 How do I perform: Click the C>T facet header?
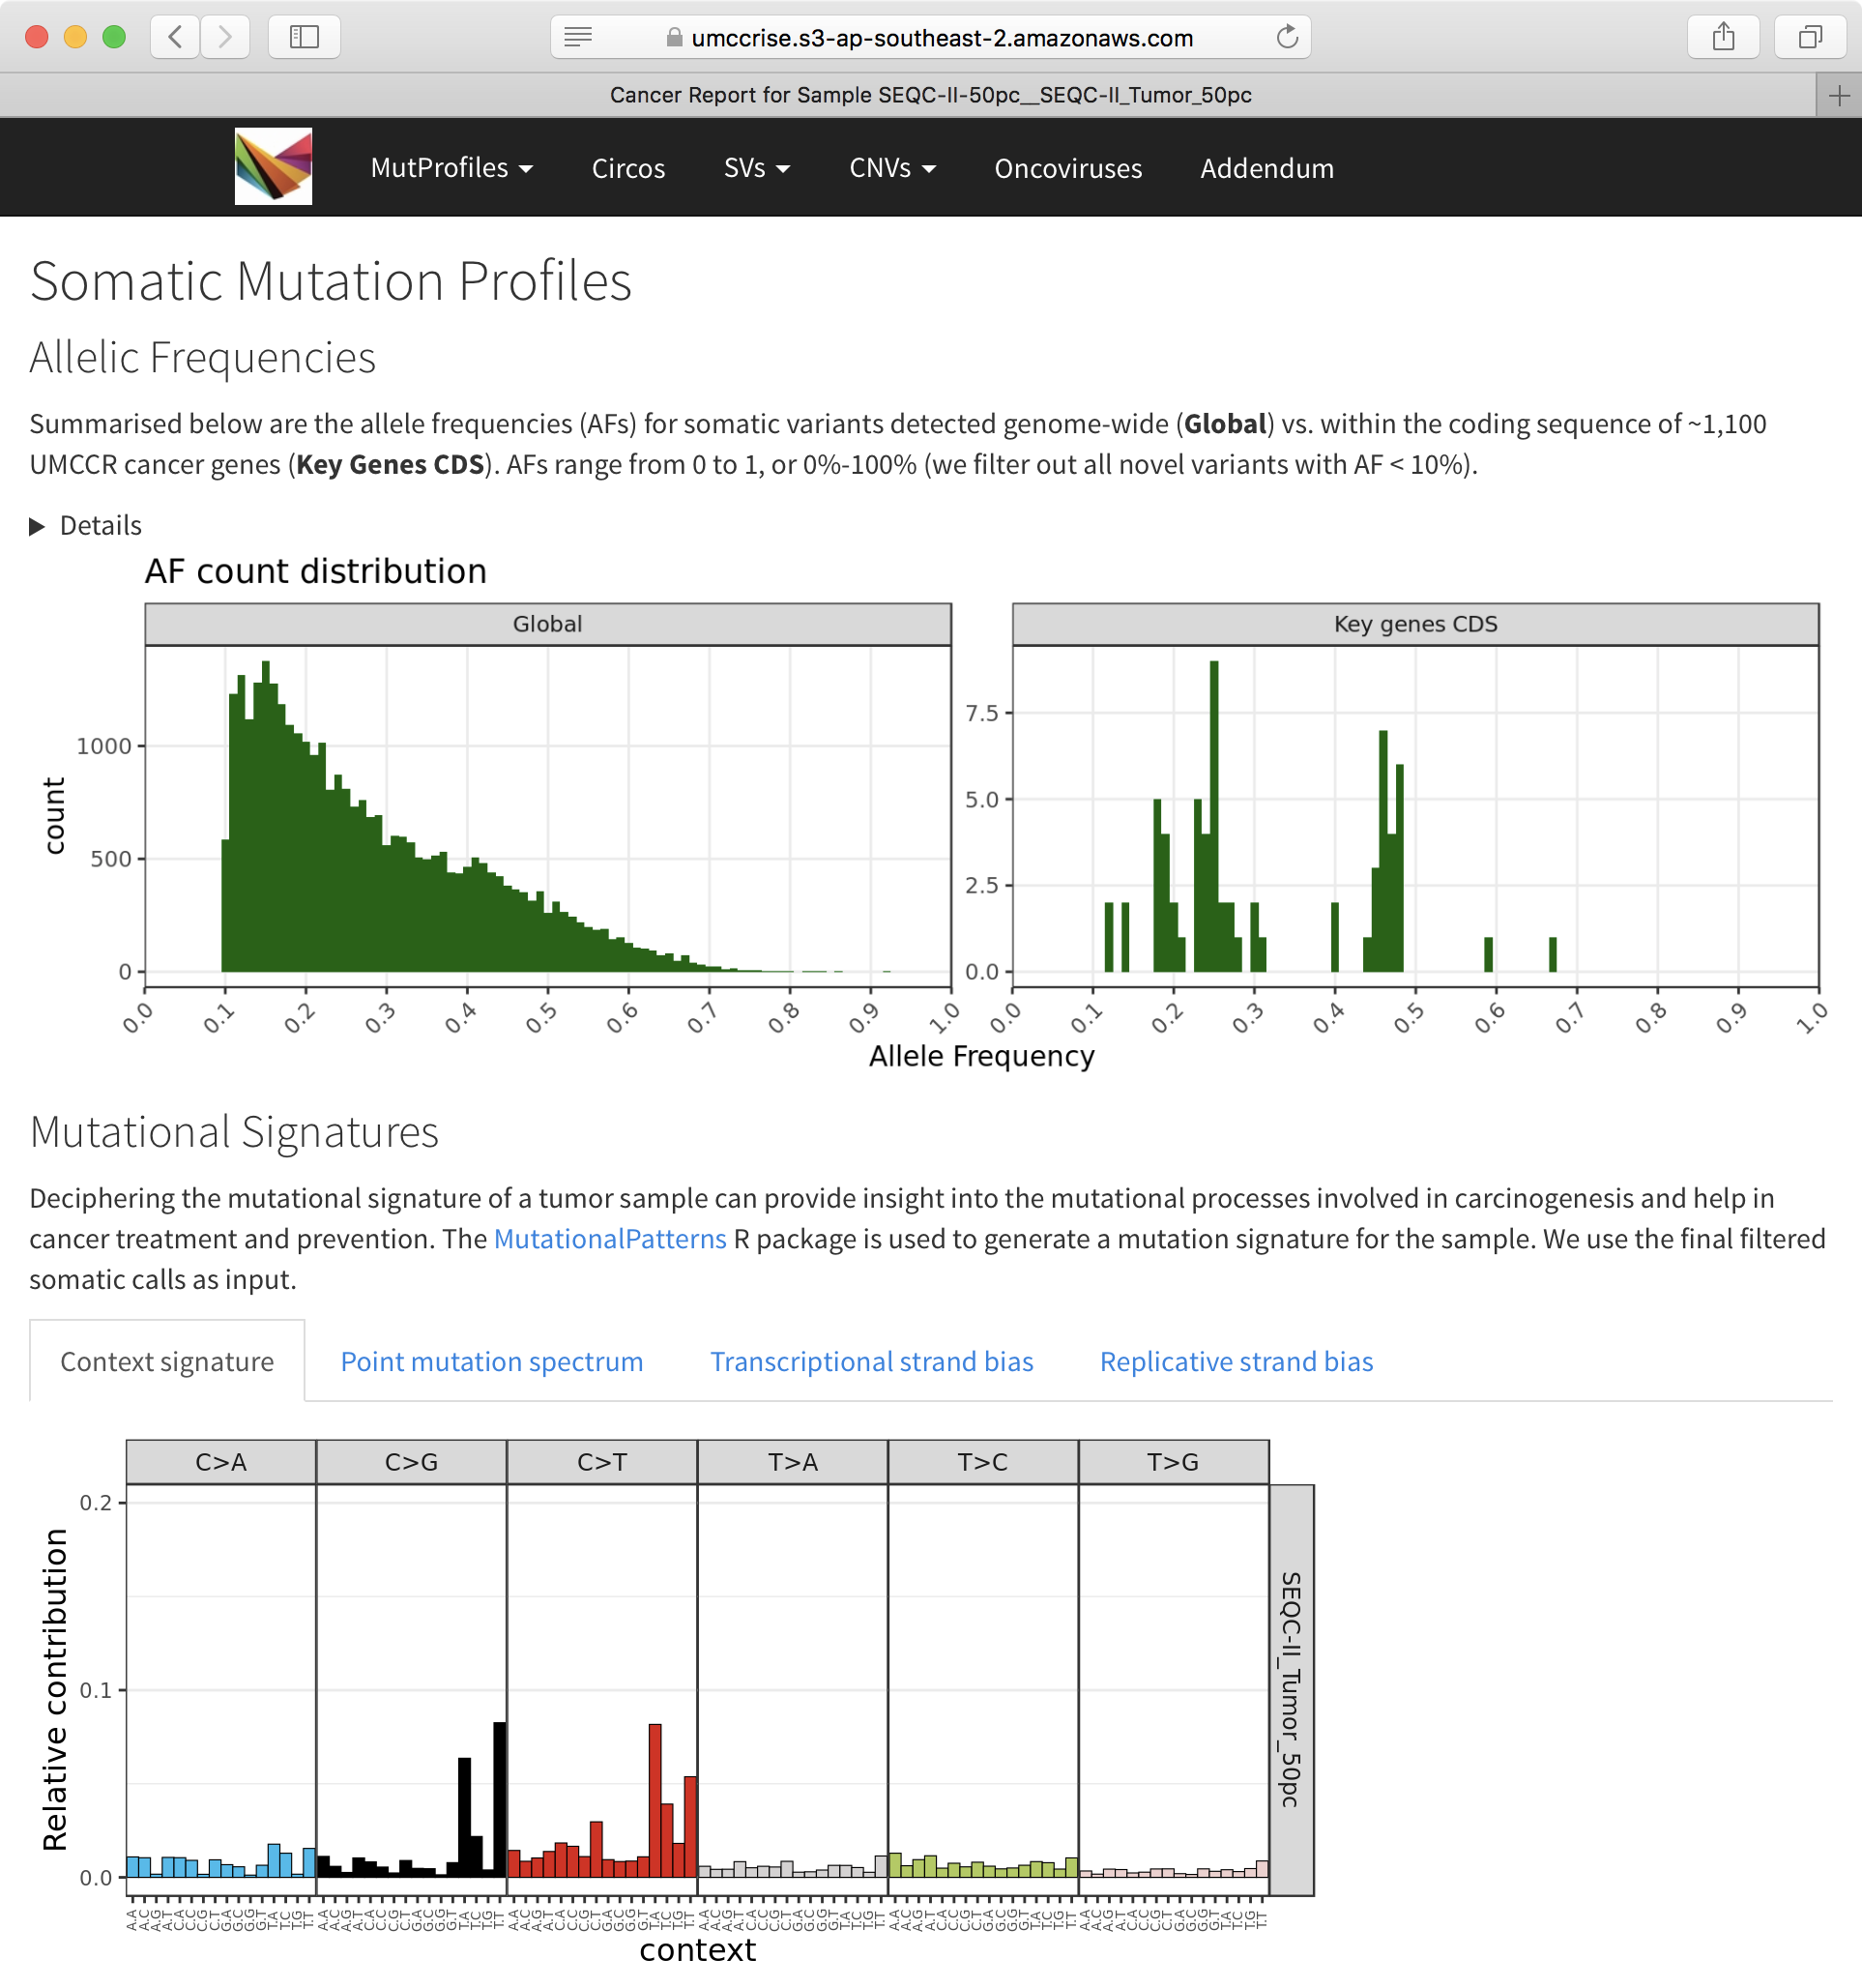[x=602, y=1462]
